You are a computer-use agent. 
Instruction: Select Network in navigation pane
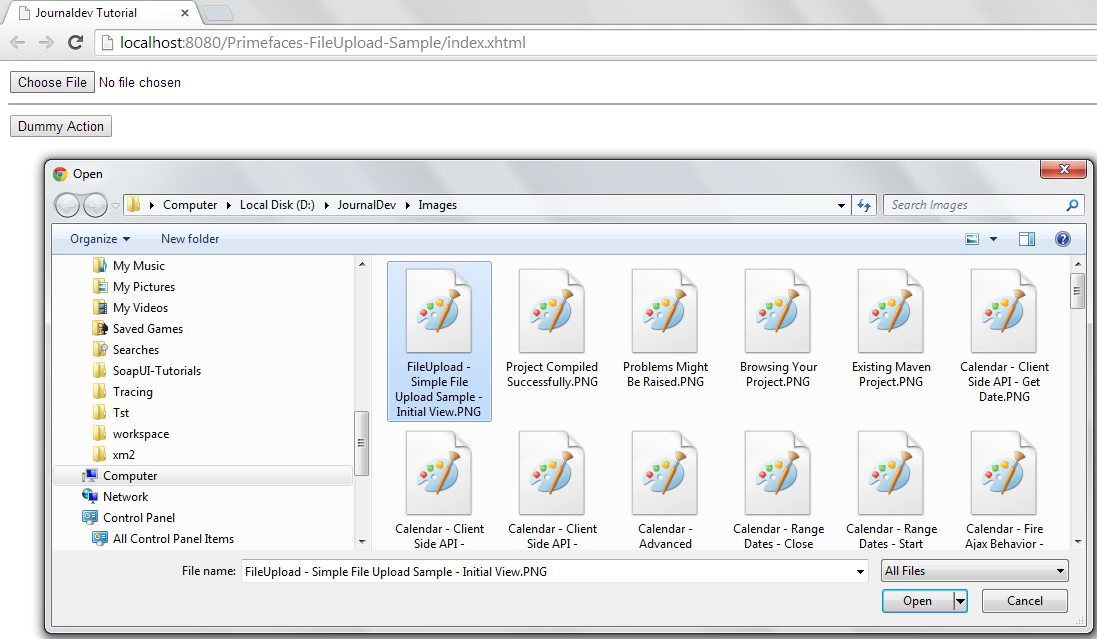pyautogui.click(x=125, y=497)
